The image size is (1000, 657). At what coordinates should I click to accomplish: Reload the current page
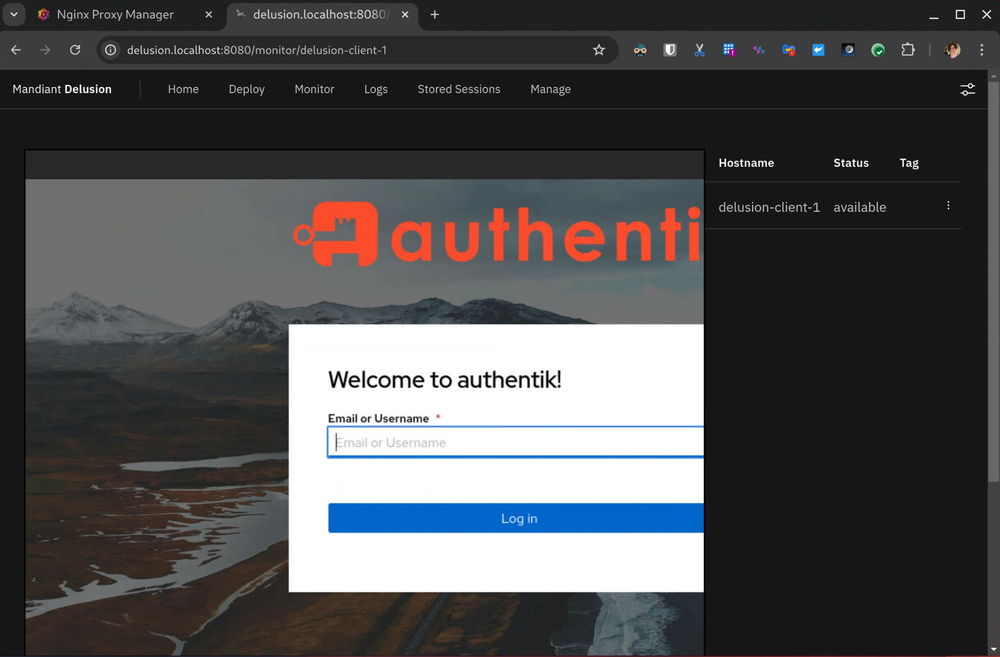[x=75, y=50]
